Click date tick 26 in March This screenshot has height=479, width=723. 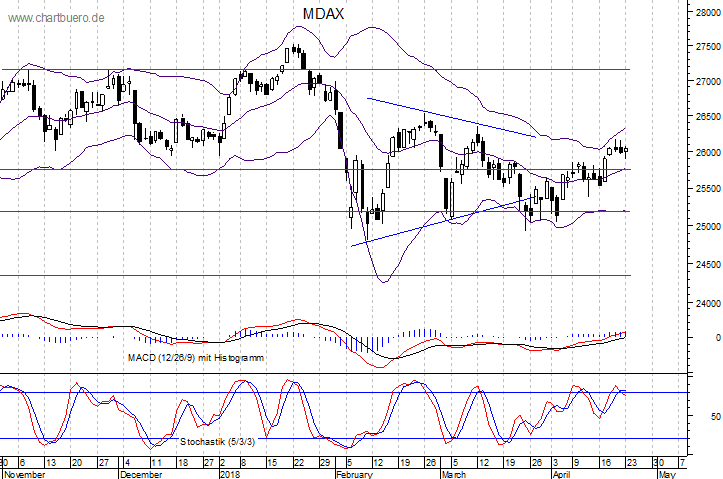coord(536,463)
